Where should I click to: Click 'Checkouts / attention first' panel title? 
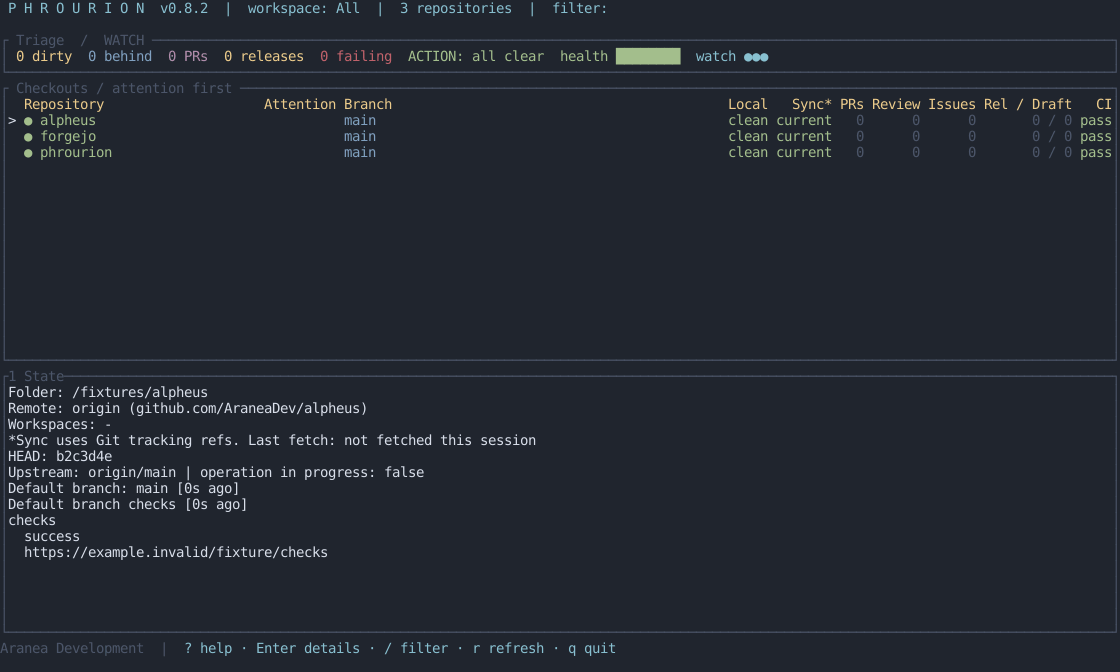click(x=124, y=89)
